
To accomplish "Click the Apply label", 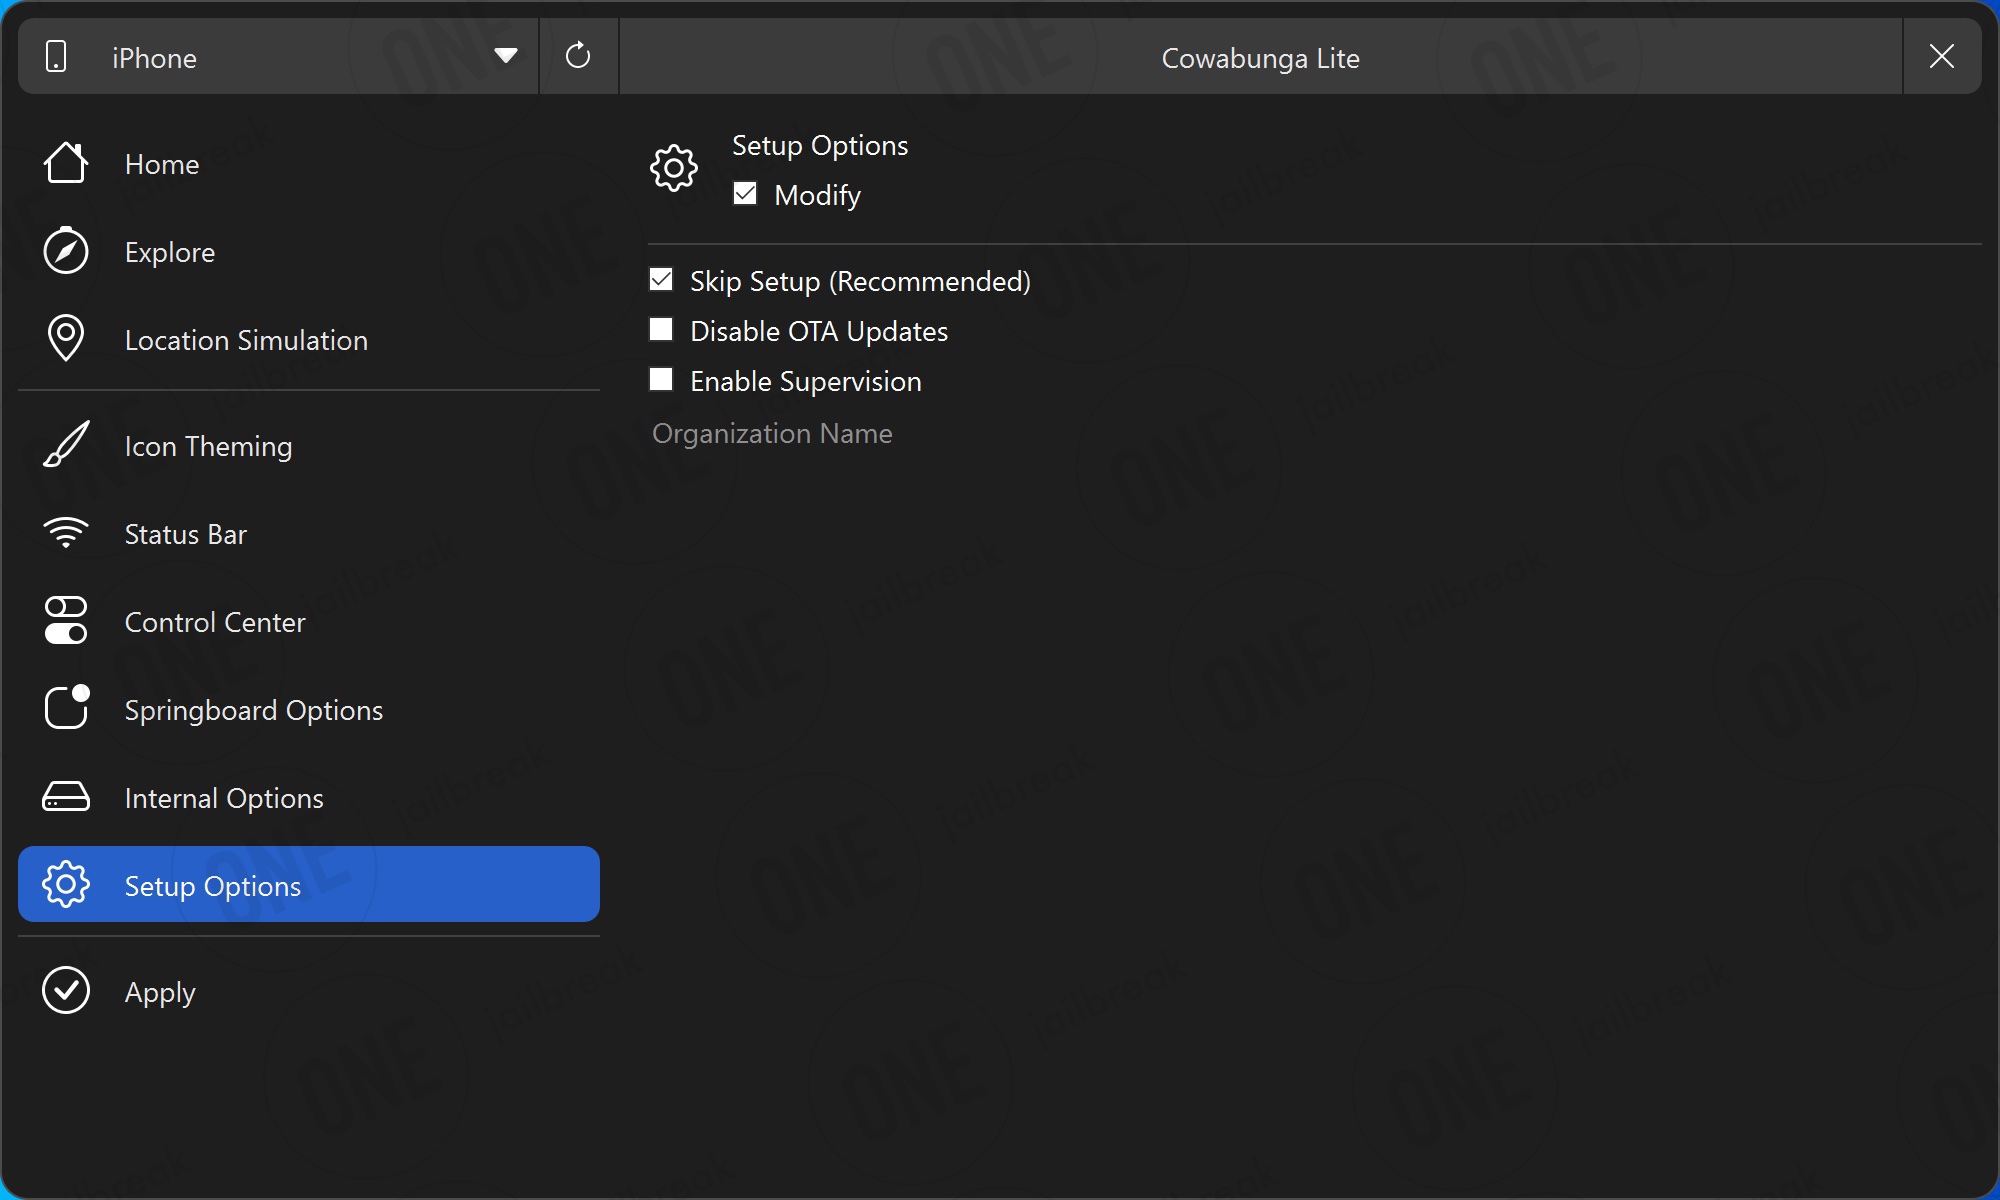I will [x=160, y=992].
